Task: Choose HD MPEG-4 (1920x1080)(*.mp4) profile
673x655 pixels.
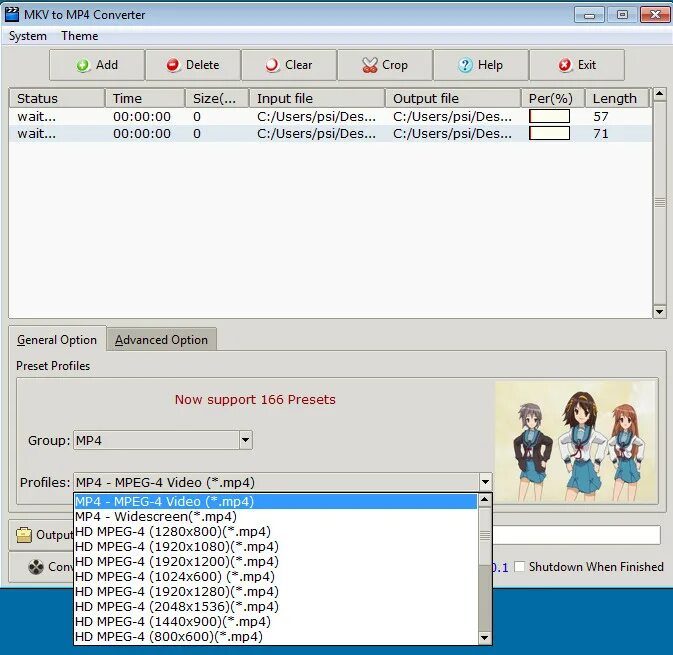Action: click(x=276, y=546)
